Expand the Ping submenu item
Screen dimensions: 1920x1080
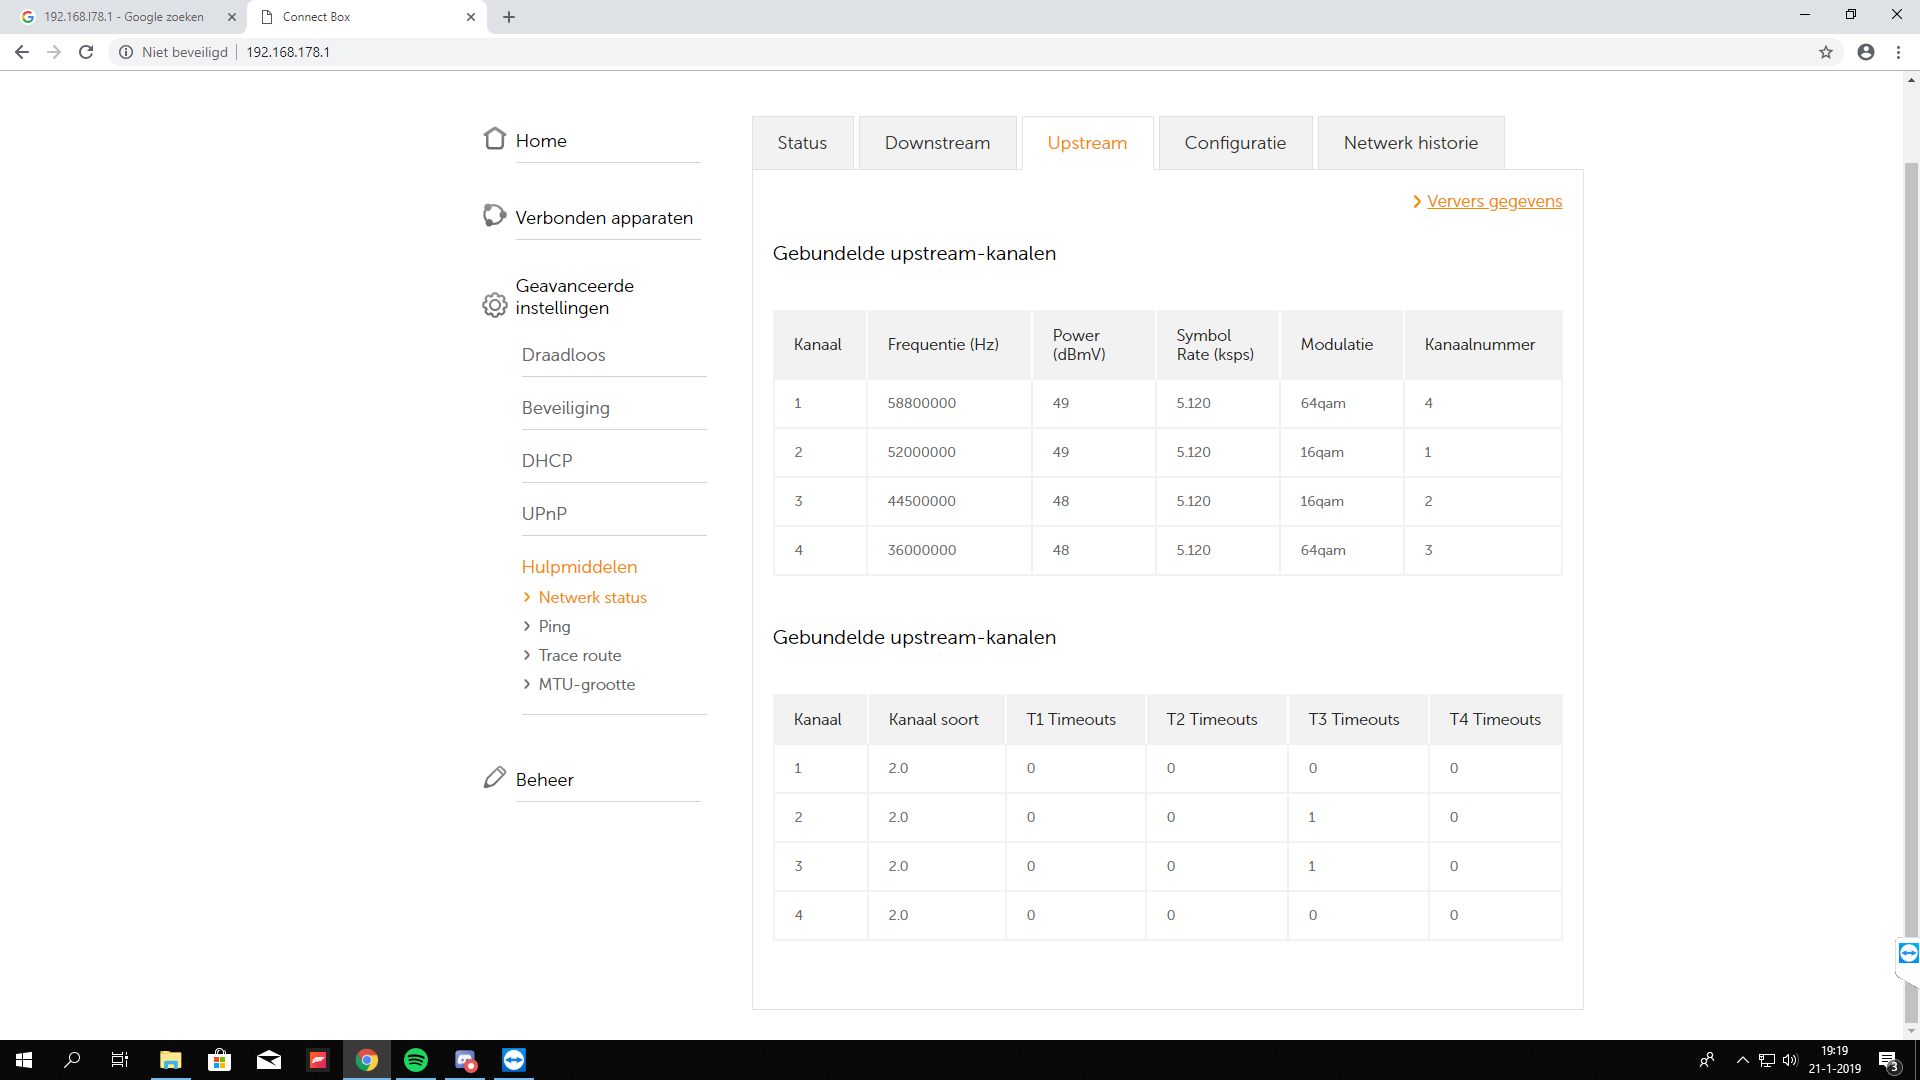tap(554, 626)
